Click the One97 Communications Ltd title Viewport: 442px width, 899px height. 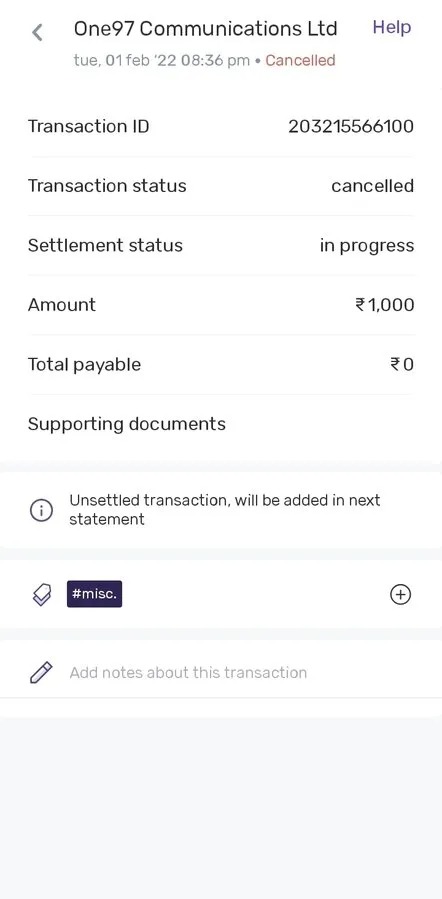coord(205,29)
